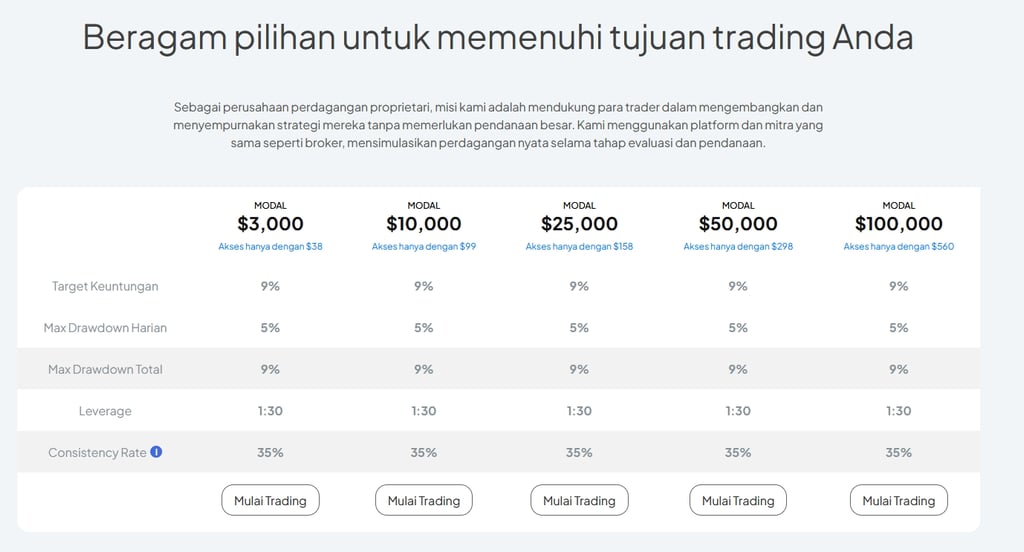Open the 'Akses hanya dengan $158' link
This screenshot has height=552, width=1024.
(x=579, y=246)
